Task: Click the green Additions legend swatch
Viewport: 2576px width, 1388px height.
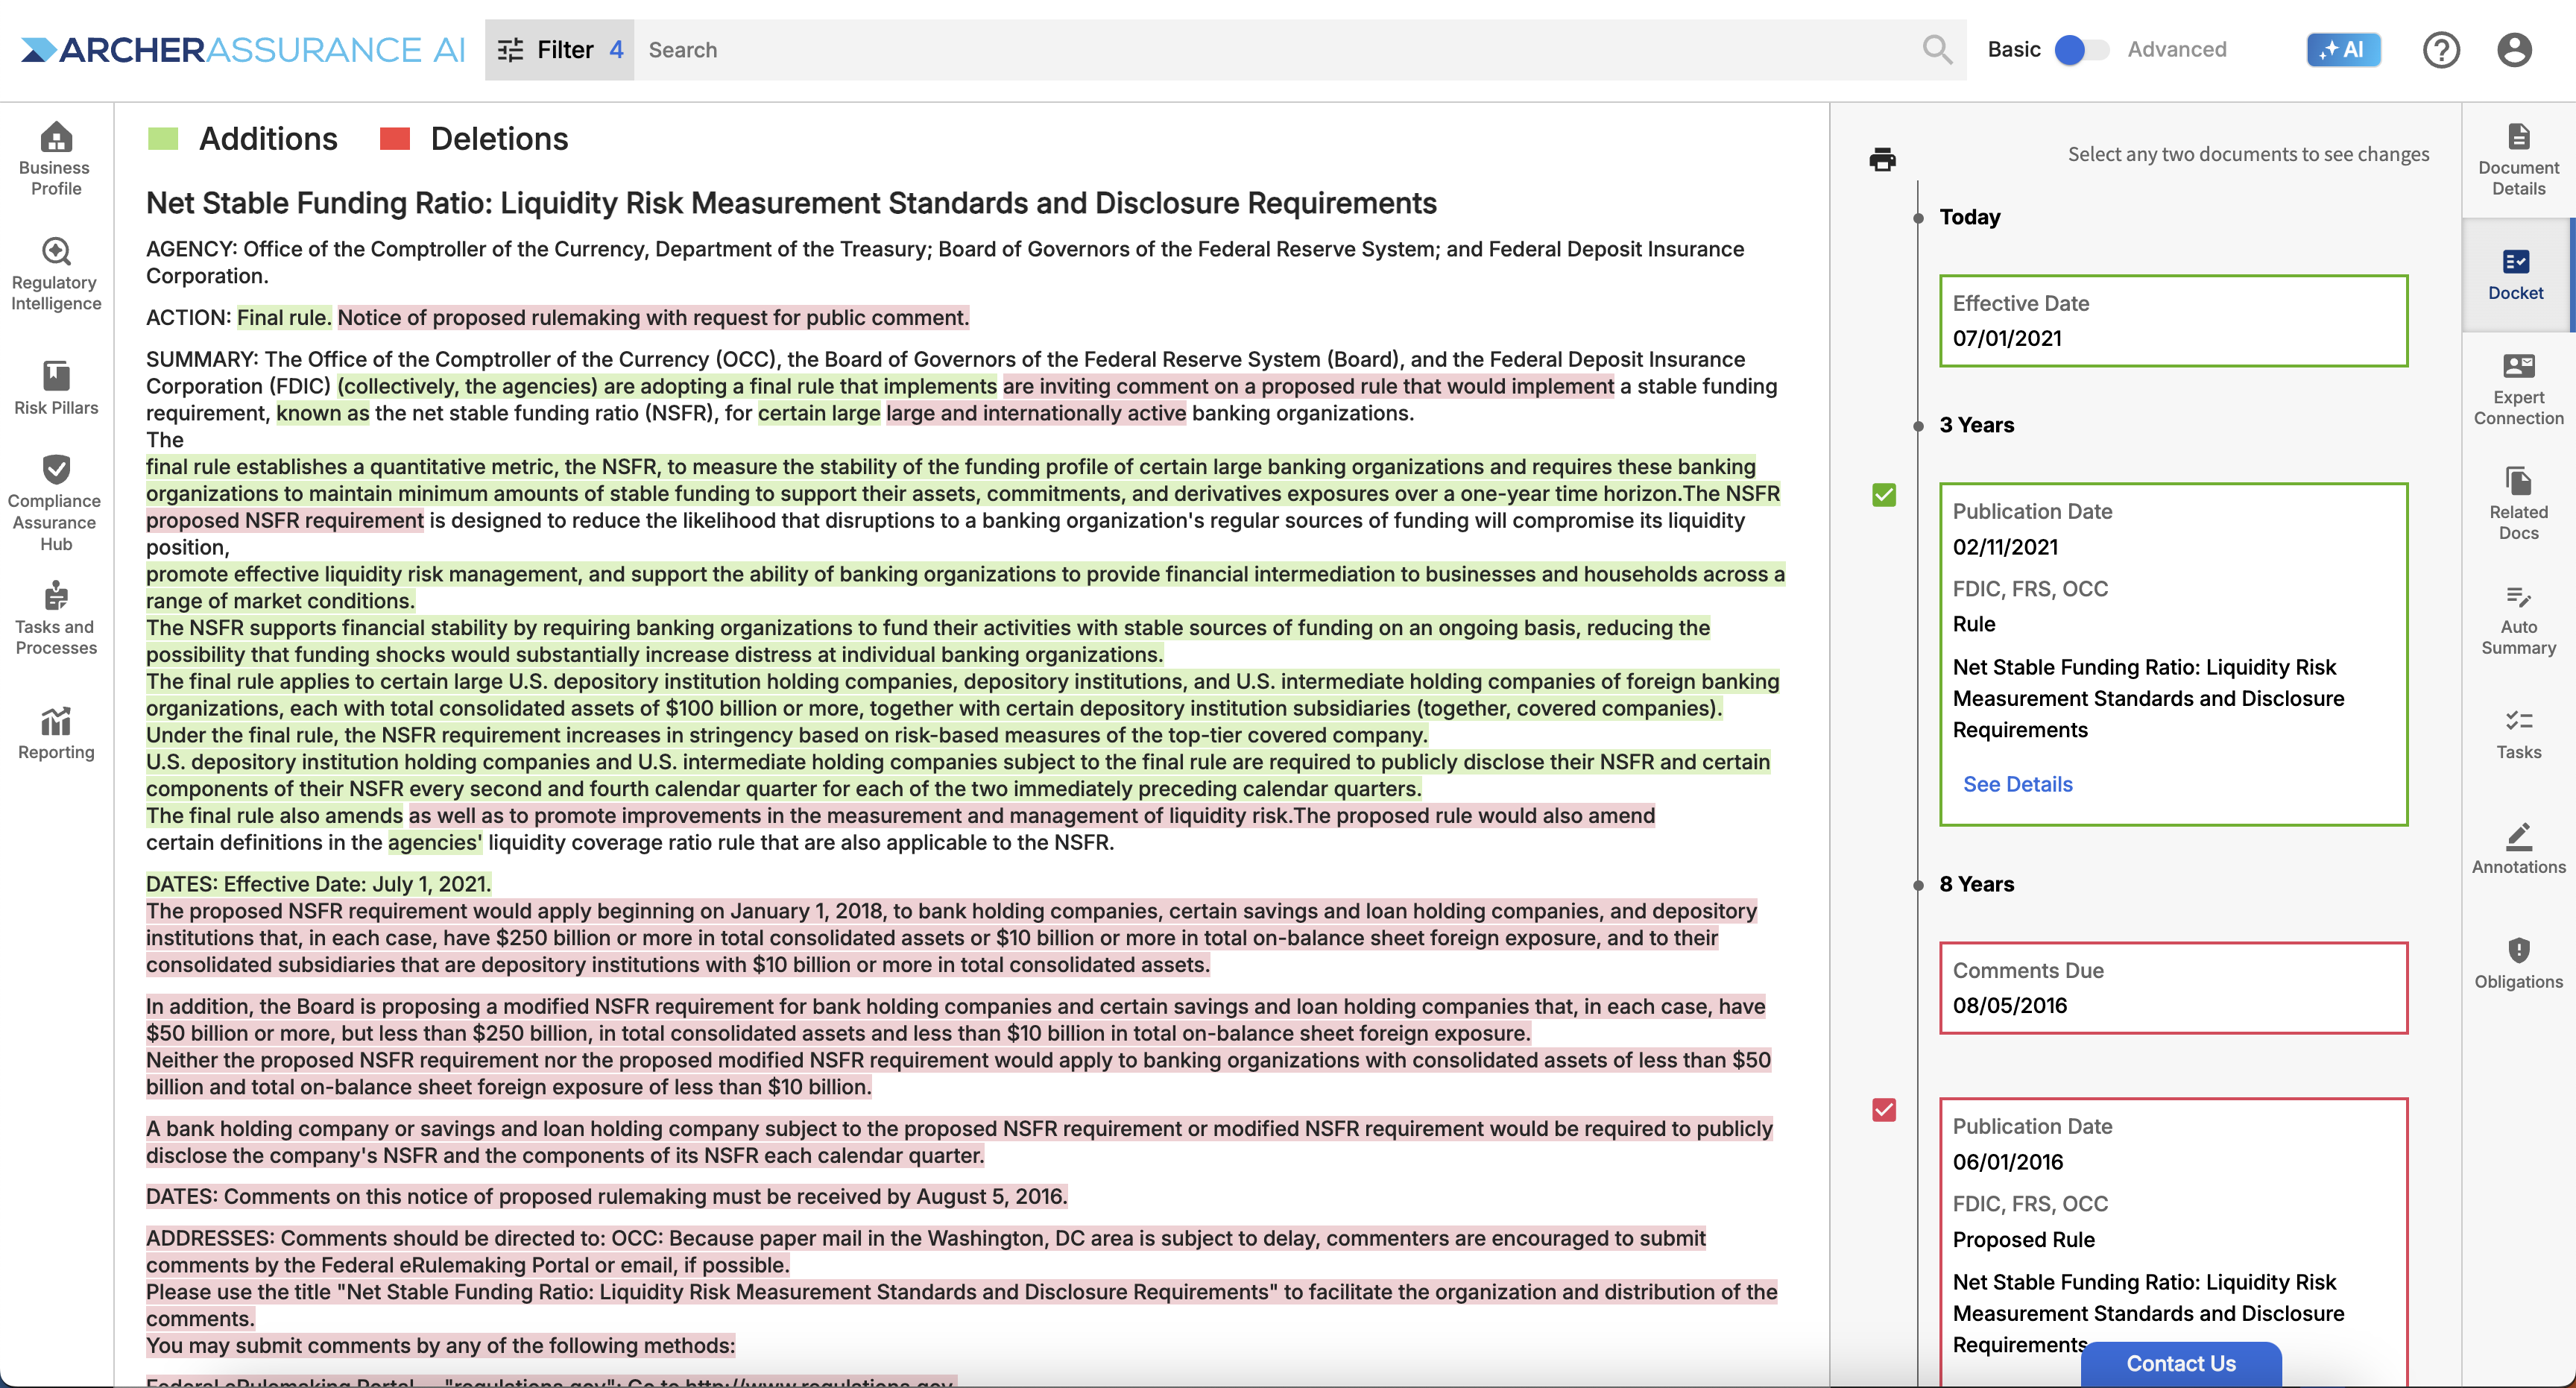Action: click(162, 138)
